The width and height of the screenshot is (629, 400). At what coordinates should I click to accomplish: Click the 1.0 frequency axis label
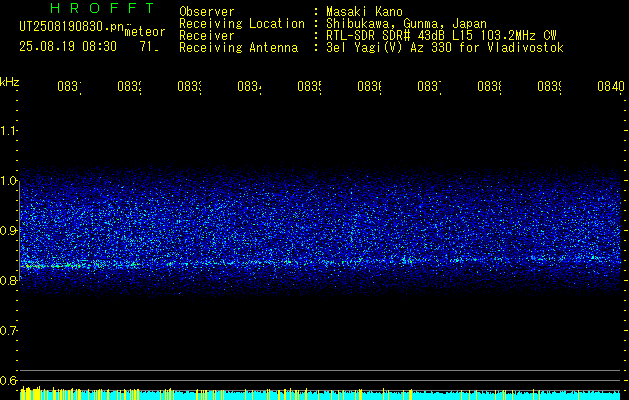8,181
